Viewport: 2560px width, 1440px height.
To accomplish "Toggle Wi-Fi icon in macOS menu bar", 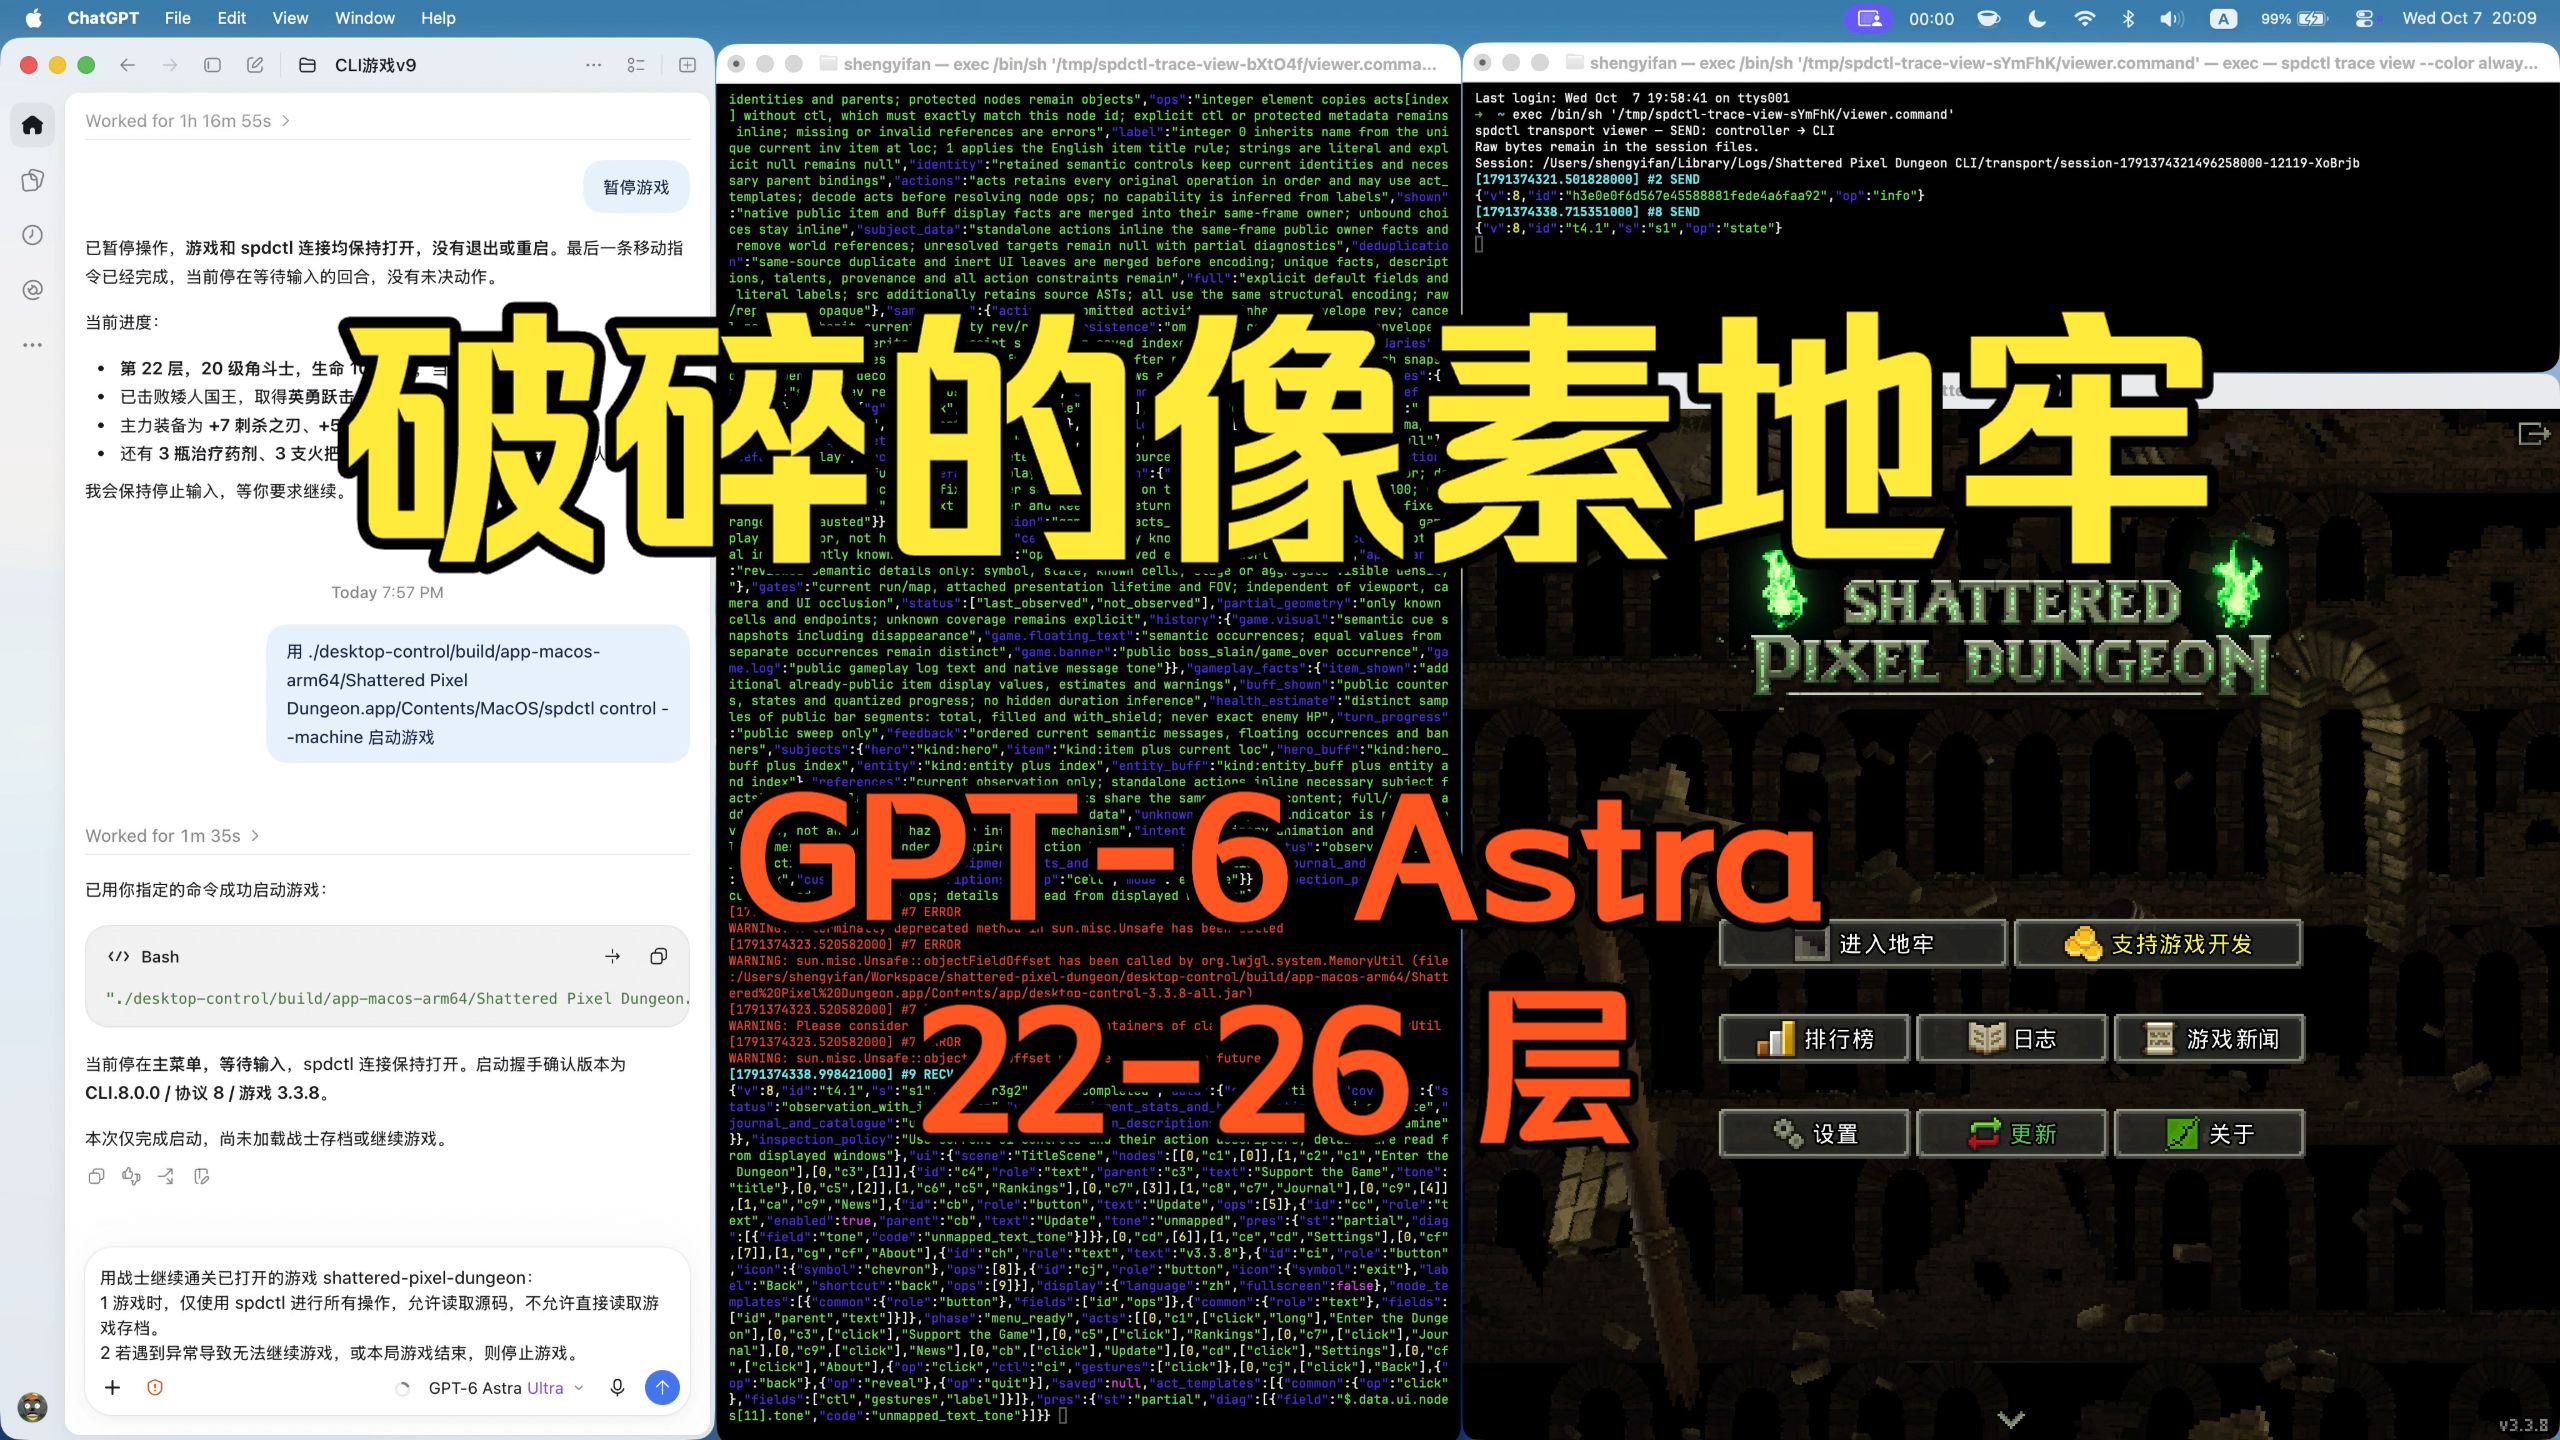I will 2085,18.
